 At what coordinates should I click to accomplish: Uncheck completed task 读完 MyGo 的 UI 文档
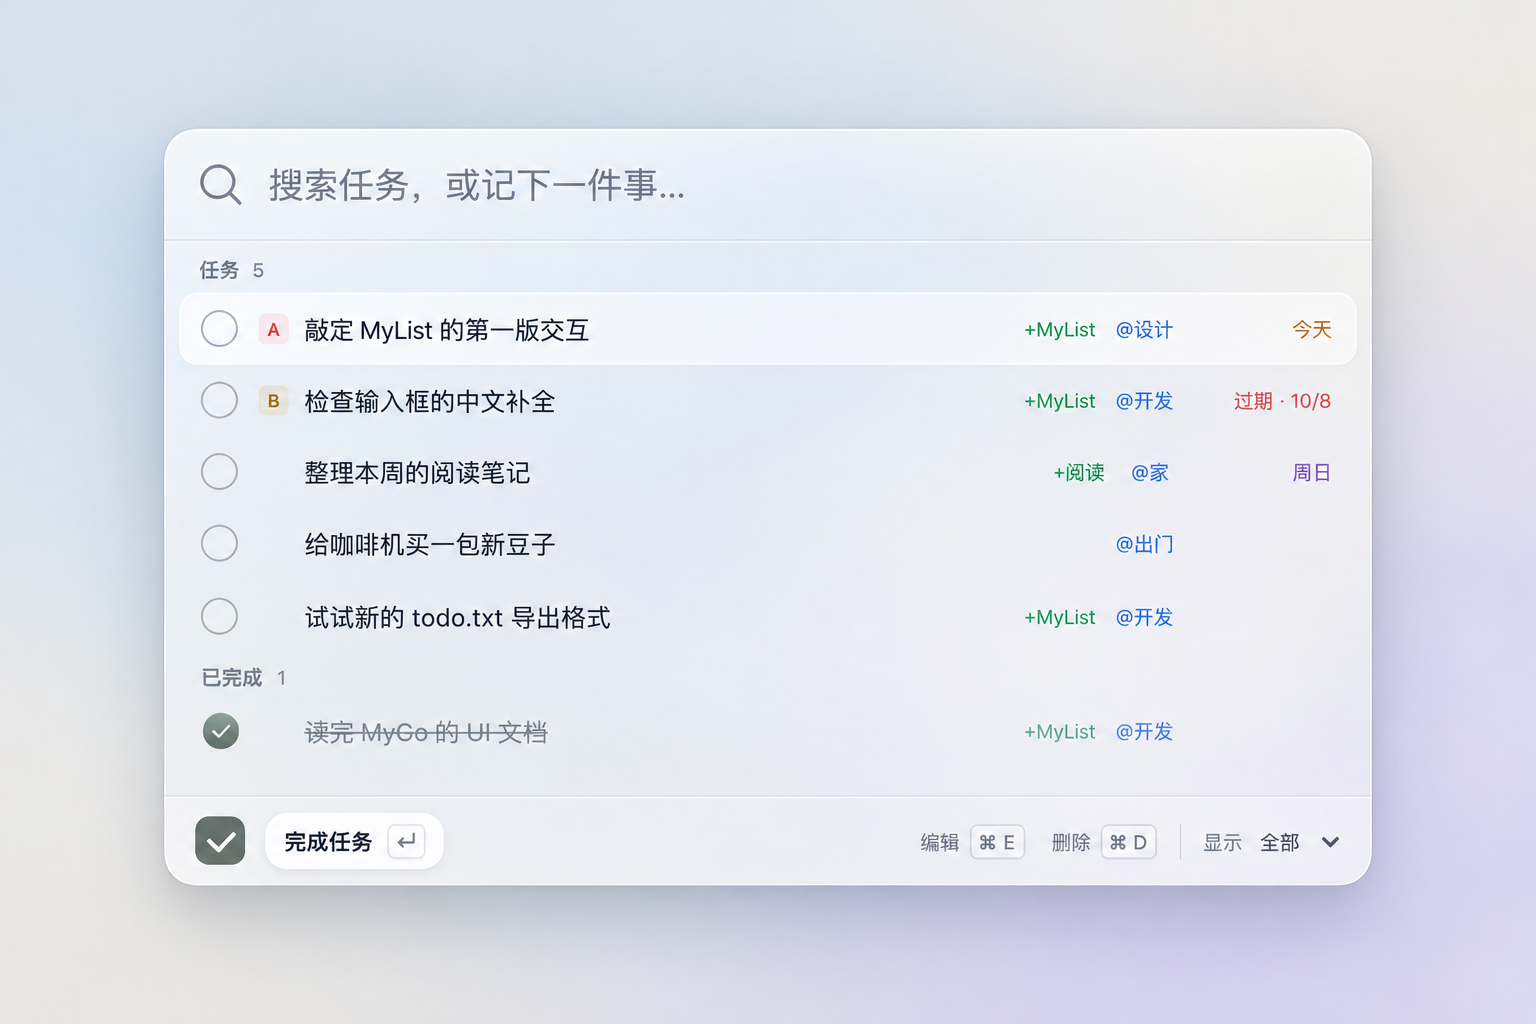coord(221,731)
